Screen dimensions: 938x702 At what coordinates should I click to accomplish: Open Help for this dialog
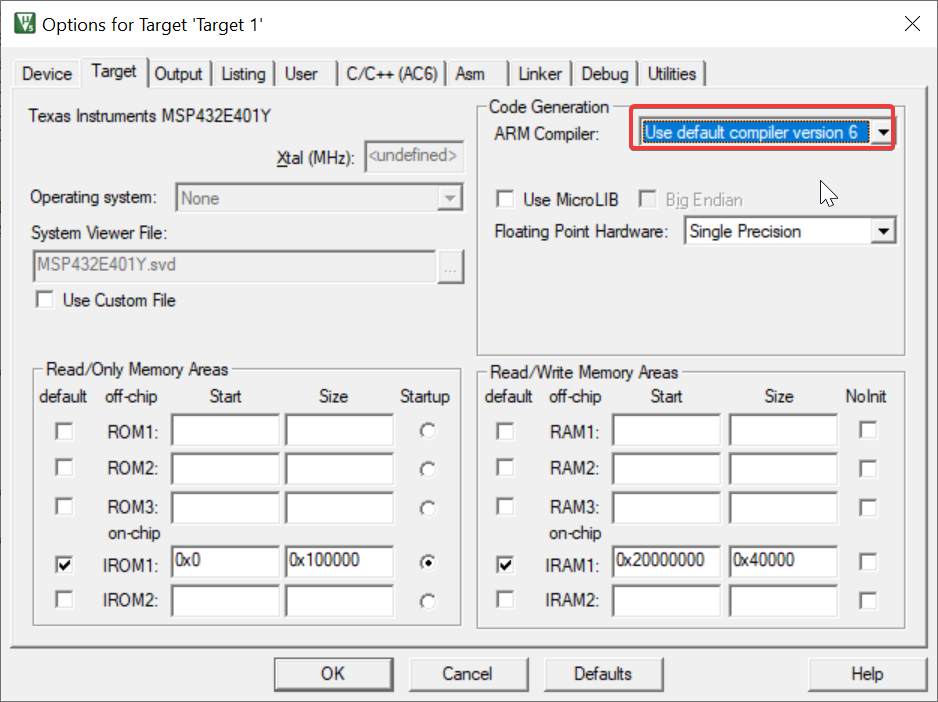(x=868, y=674)
